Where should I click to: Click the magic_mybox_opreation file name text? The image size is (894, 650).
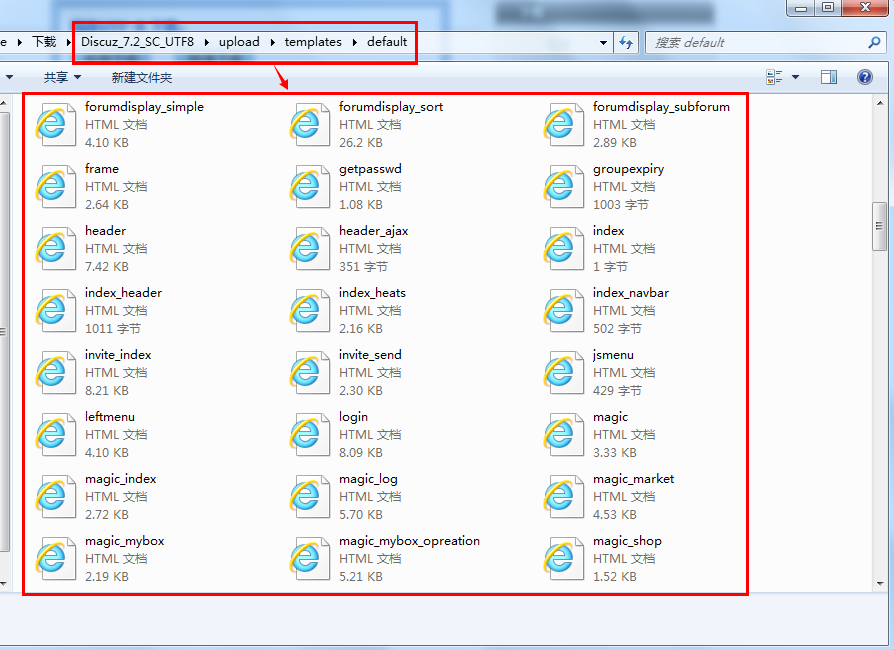coord(409,541)
